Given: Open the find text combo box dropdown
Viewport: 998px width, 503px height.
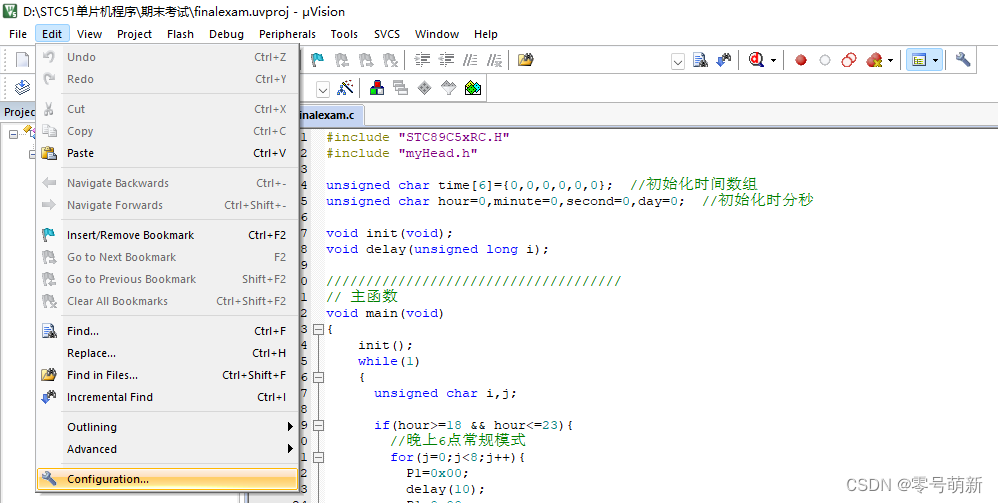Looking at the screenshot, I should (x=678, y=61).
